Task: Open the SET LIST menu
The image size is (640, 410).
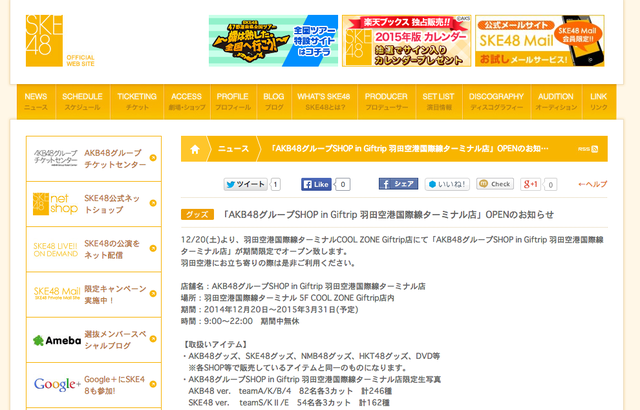Action: pos(439,102)
